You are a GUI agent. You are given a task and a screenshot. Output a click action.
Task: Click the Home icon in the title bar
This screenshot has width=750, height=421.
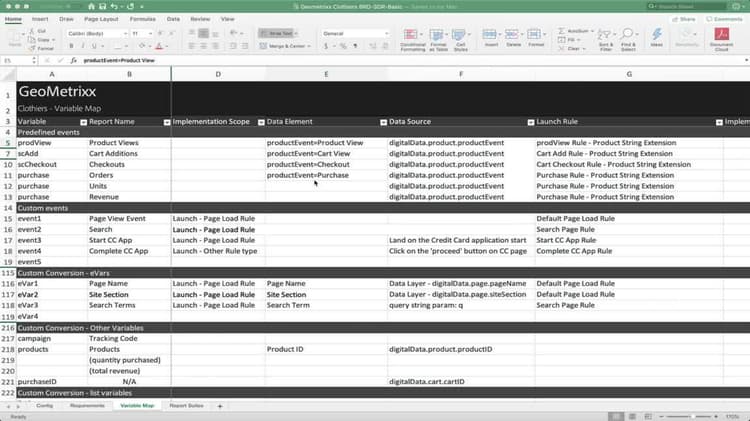(91, 7)
